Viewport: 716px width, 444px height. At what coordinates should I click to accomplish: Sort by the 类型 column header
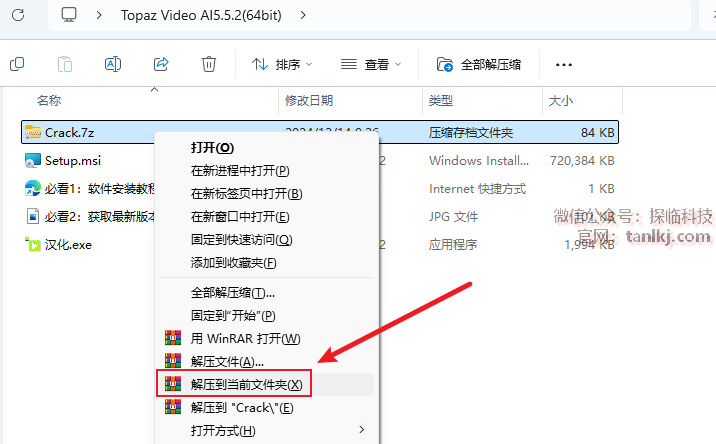441,100
